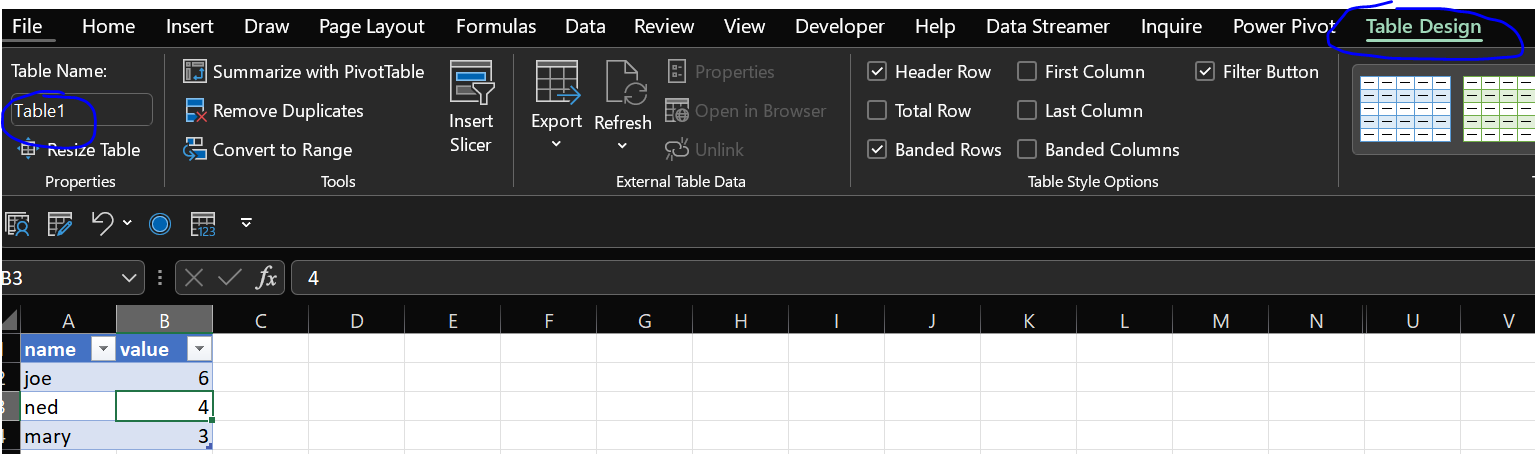The height and width of the screenshot is (454, 1535).
Task: Click the formula bar enter checkmark icon
Action: [229, 278]
